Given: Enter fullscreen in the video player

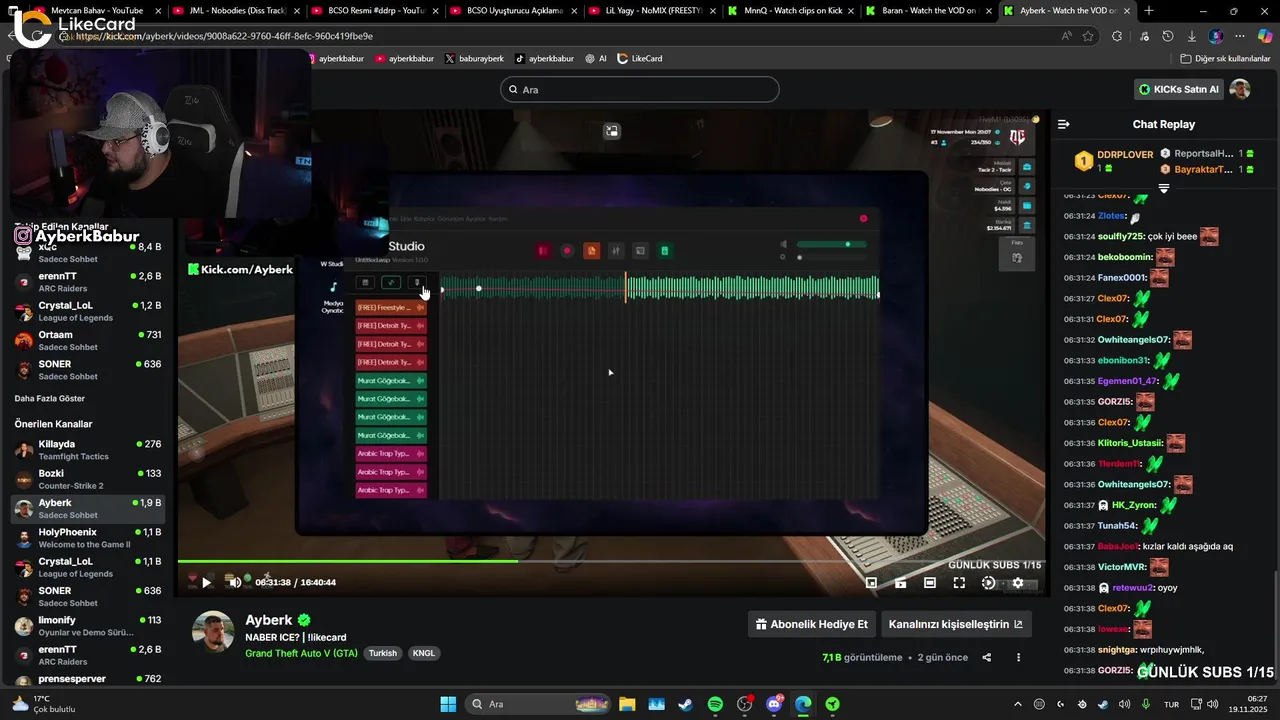Looking at the screenshot, I should point(959,583).
